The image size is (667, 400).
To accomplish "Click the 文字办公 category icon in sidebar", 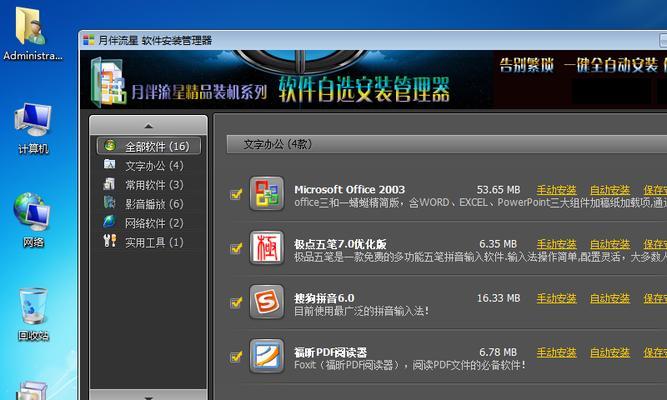I will [110, 164].
